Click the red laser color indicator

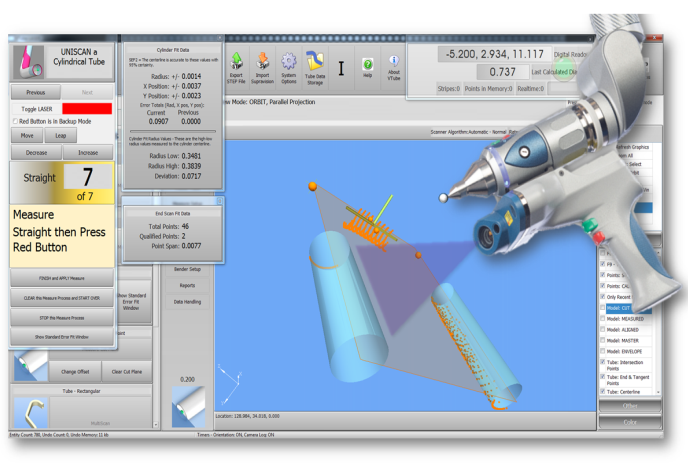click(86, 107)
